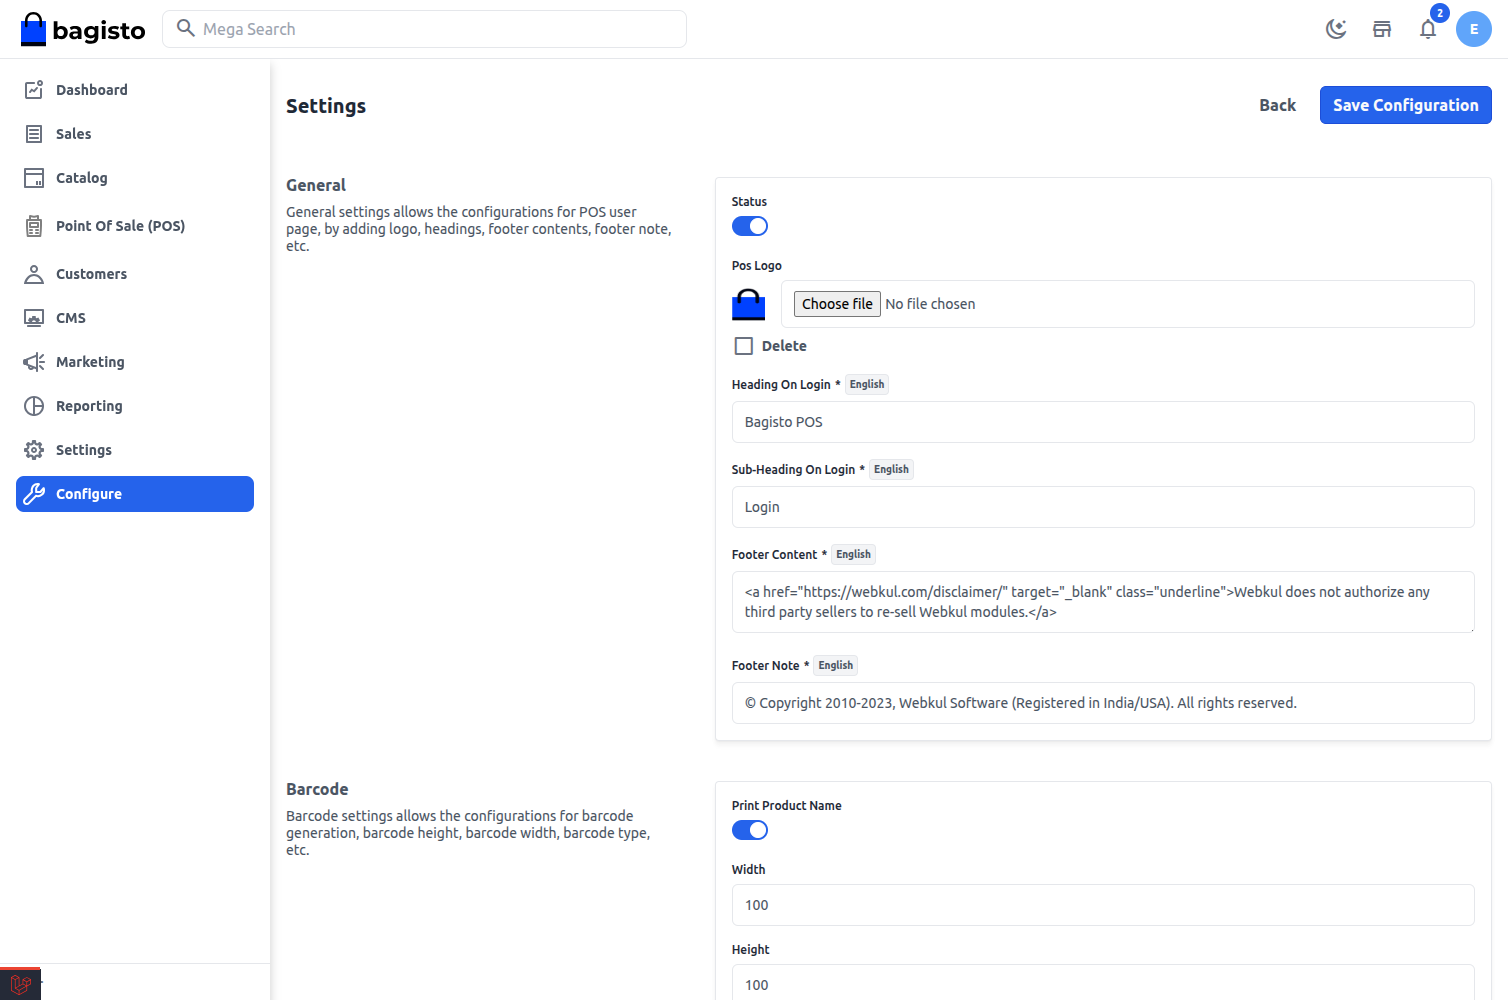The image size is (1508, 1000).
Task: Check the Delete checkbox under Pos Logo
Action: coord(743,345)
